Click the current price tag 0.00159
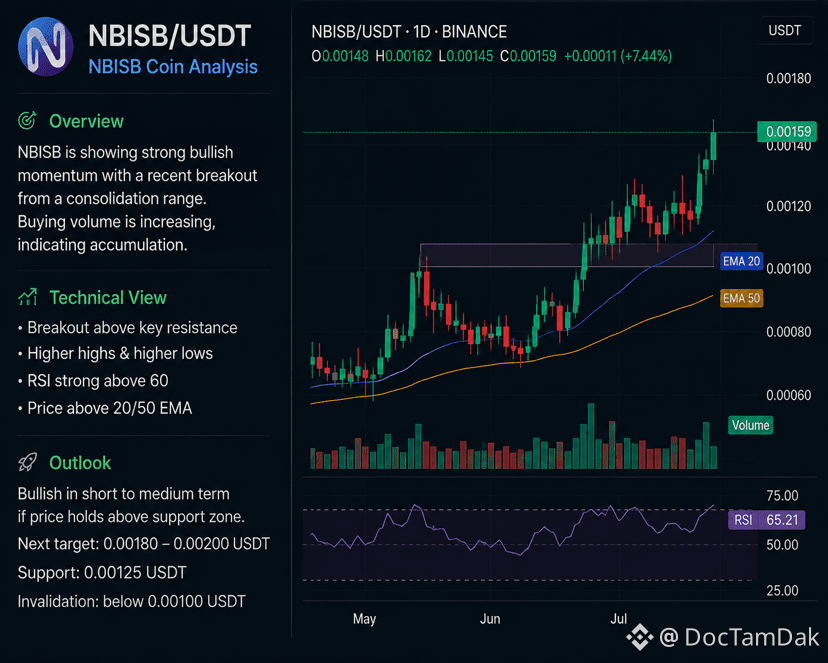828x663 pixels. (x=787, y=131)
